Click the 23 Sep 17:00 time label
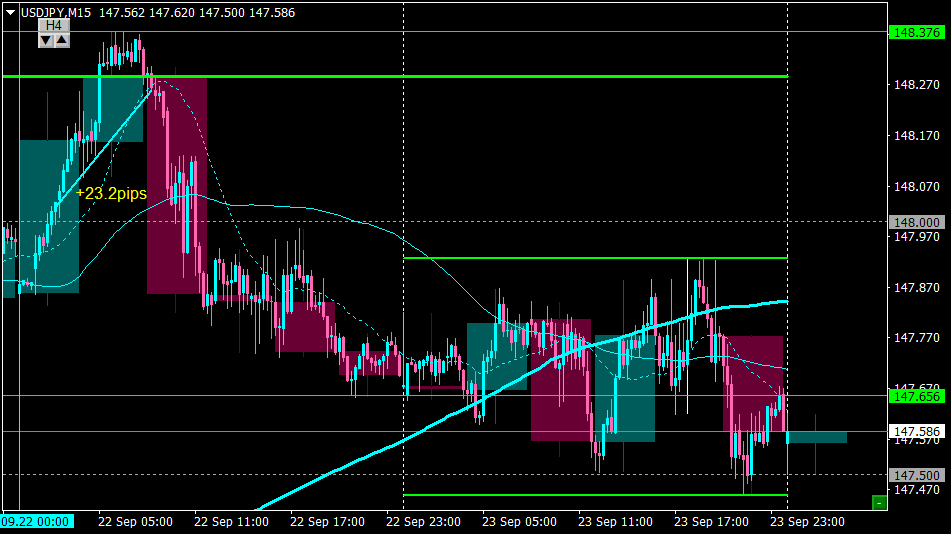 pyautogui.click(x=711, y=521)
